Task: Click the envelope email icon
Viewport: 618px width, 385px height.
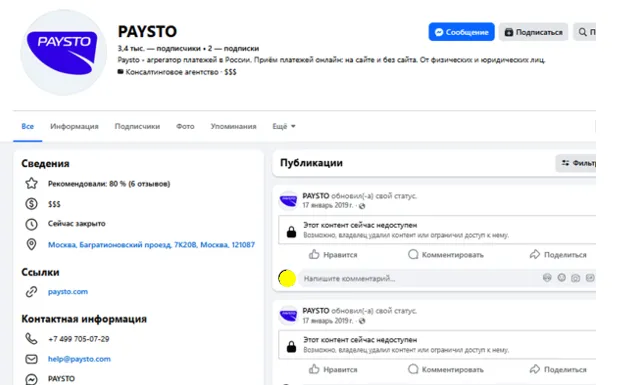Action: point(32,359)
